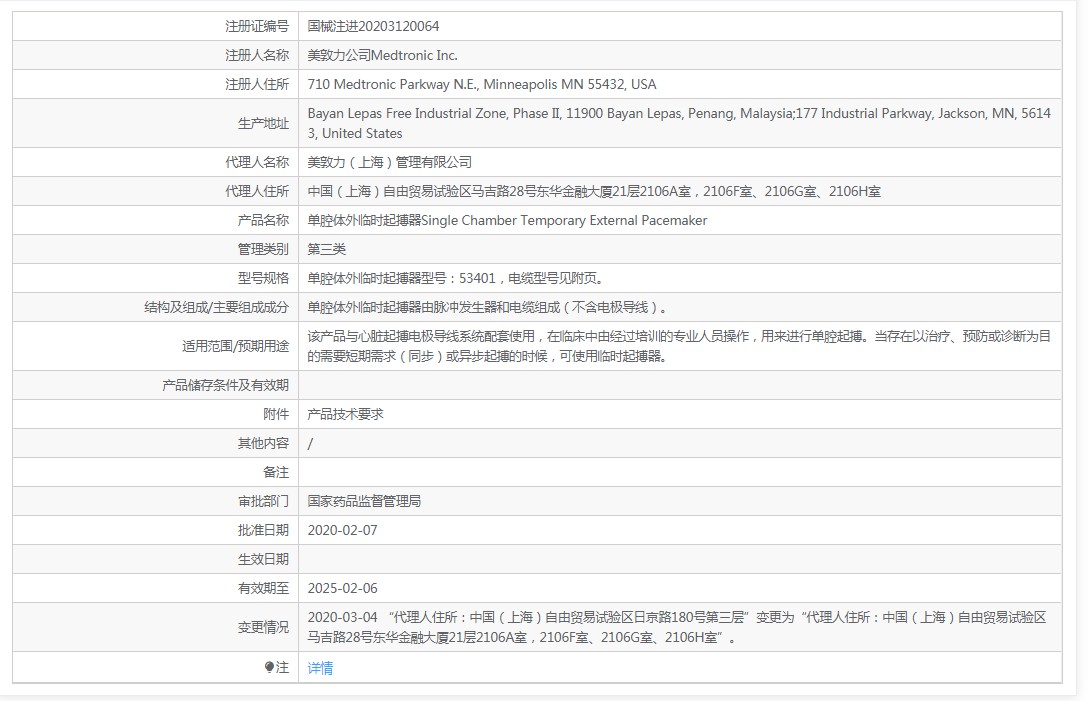Select the value 美敦力（上海）管理有限公司
Image resolution: width=1090 pixels, height=701 pixels.
[389, 162]
